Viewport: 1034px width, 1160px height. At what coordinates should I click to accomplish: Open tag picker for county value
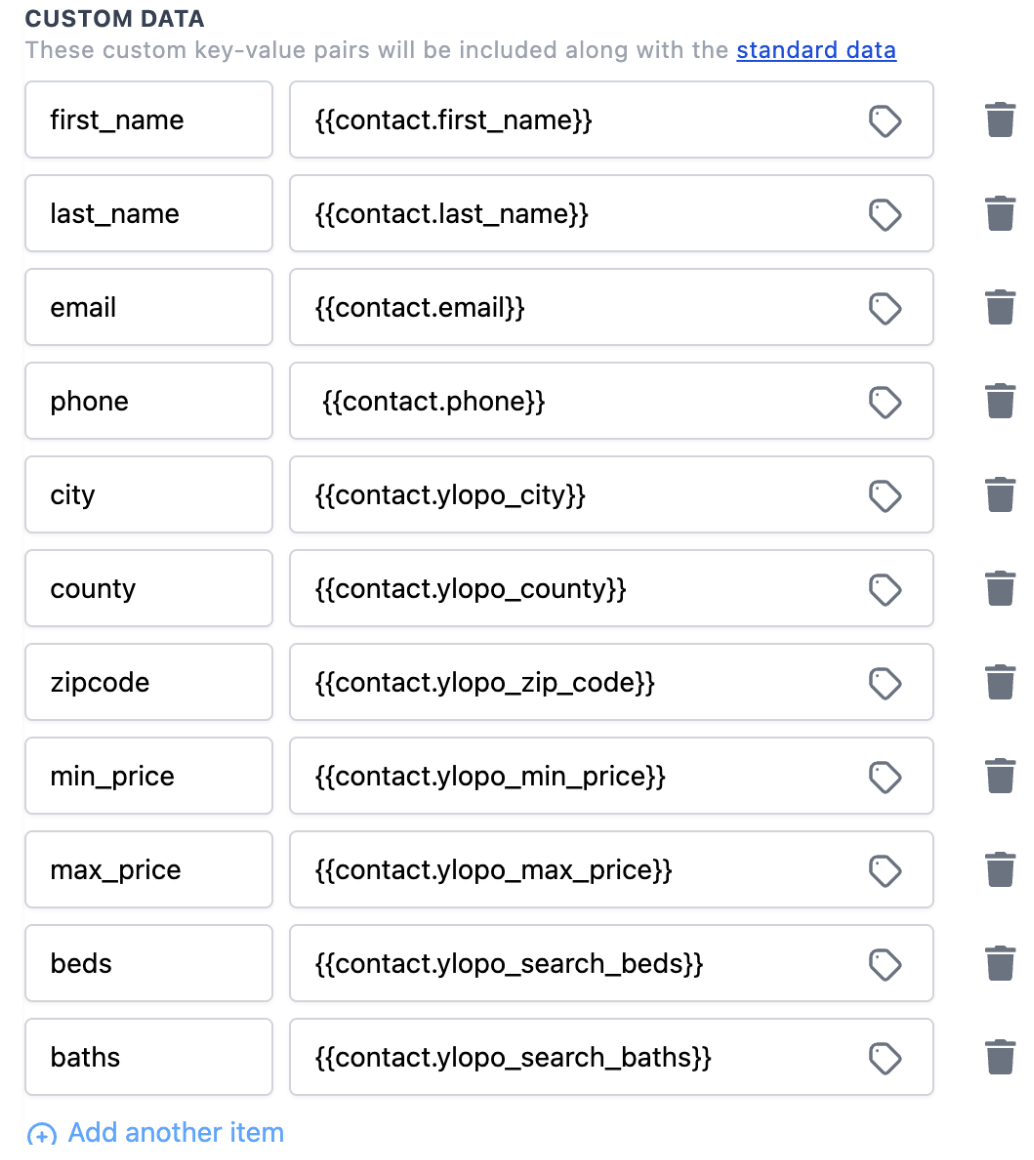pyautogui.click(x=884, y=589)
